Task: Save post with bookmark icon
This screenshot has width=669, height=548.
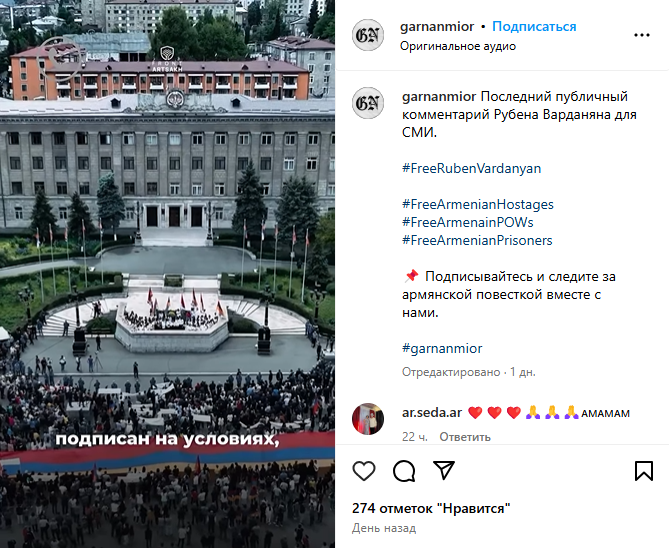Action: 643,471
